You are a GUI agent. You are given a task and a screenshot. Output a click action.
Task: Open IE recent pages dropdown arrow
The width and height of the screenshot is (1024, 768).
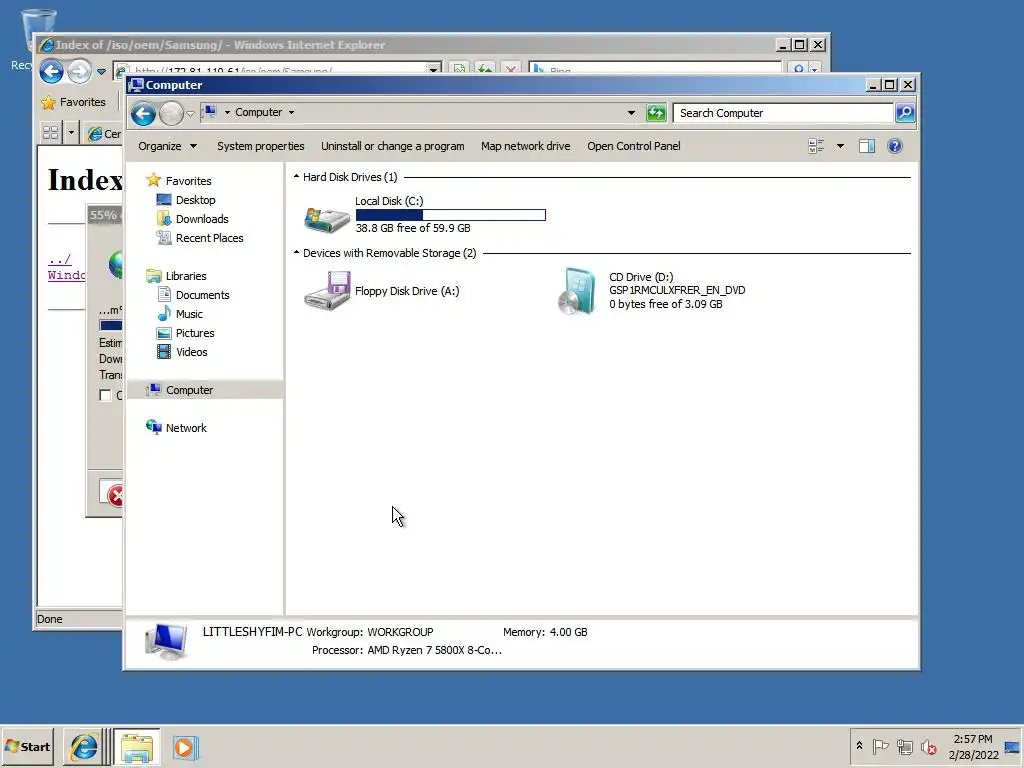101,71
